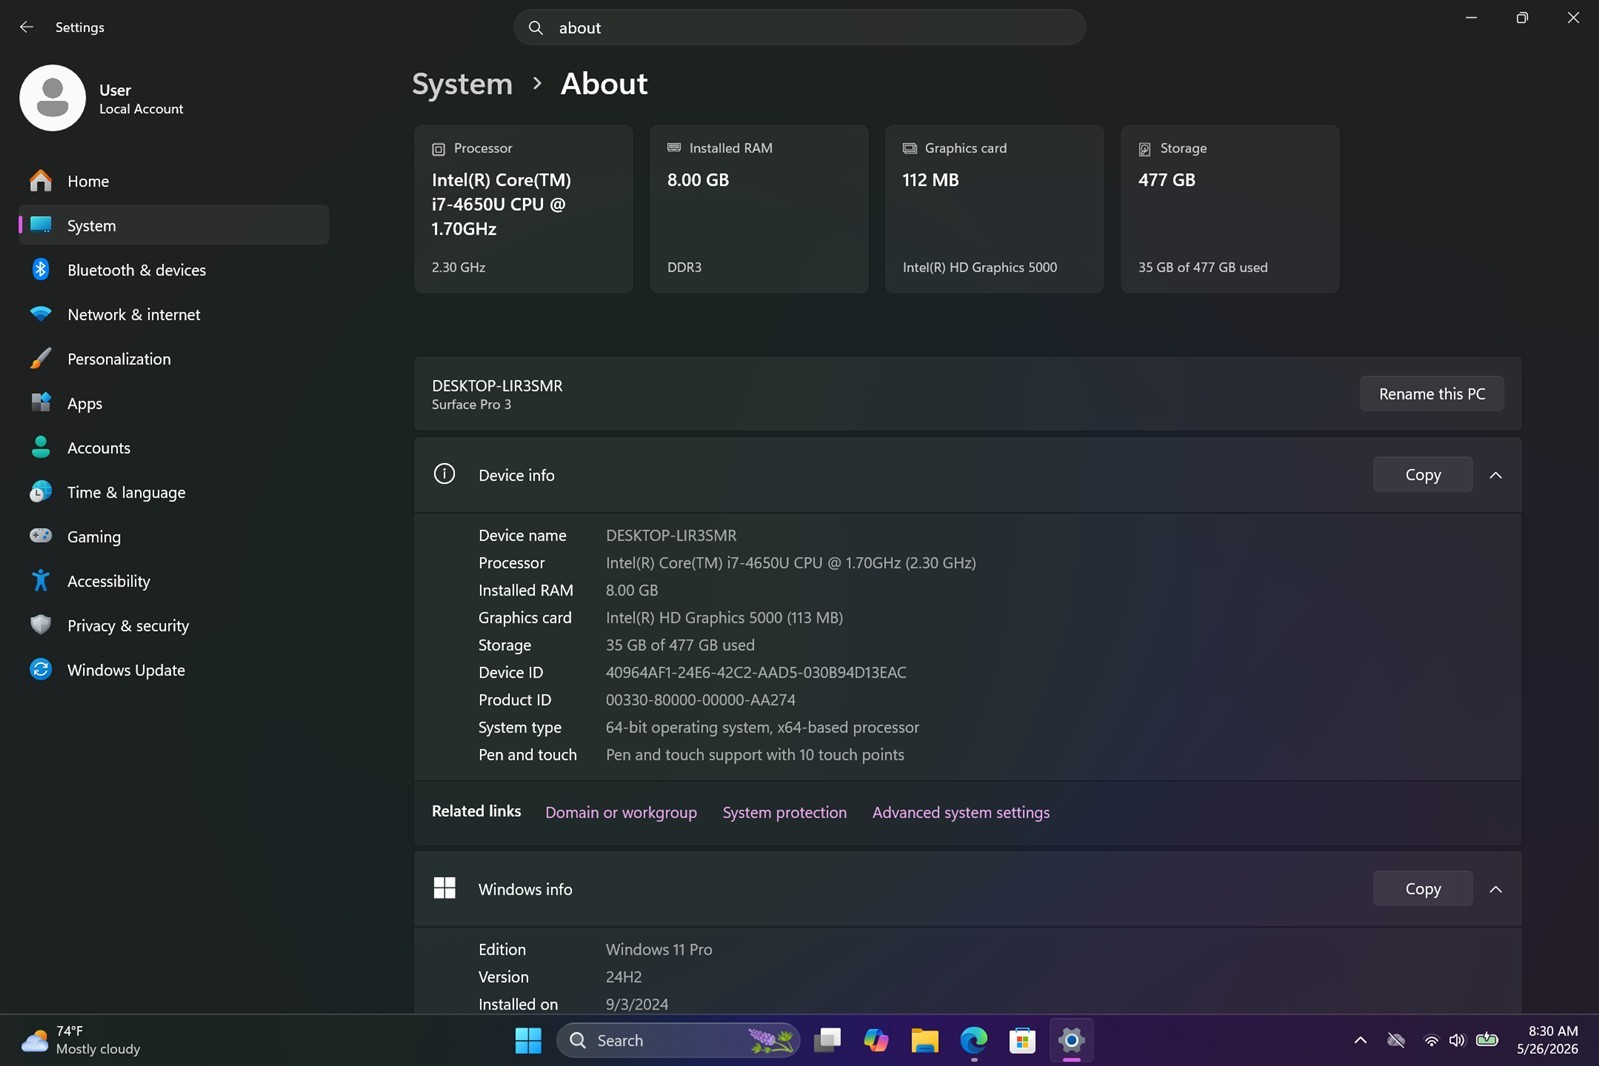1599x1066 pixels.
Task: Click the Windows info logo icon
Action: point(444,888)
